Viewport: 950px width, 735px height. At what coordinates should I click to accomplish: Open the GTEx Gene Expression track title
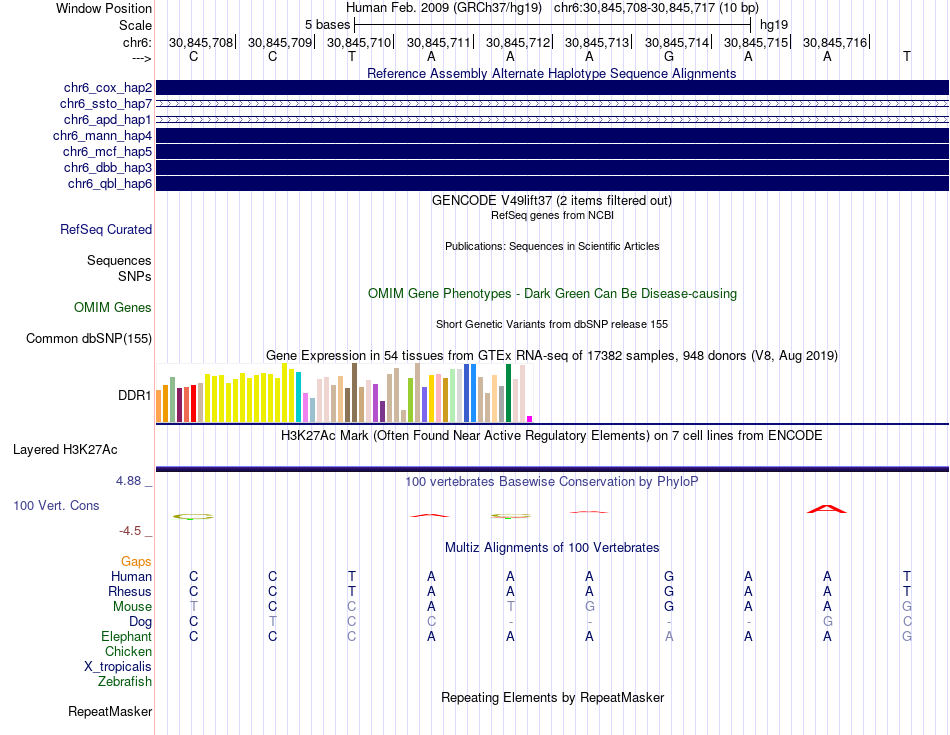click(x=552, y=356)
